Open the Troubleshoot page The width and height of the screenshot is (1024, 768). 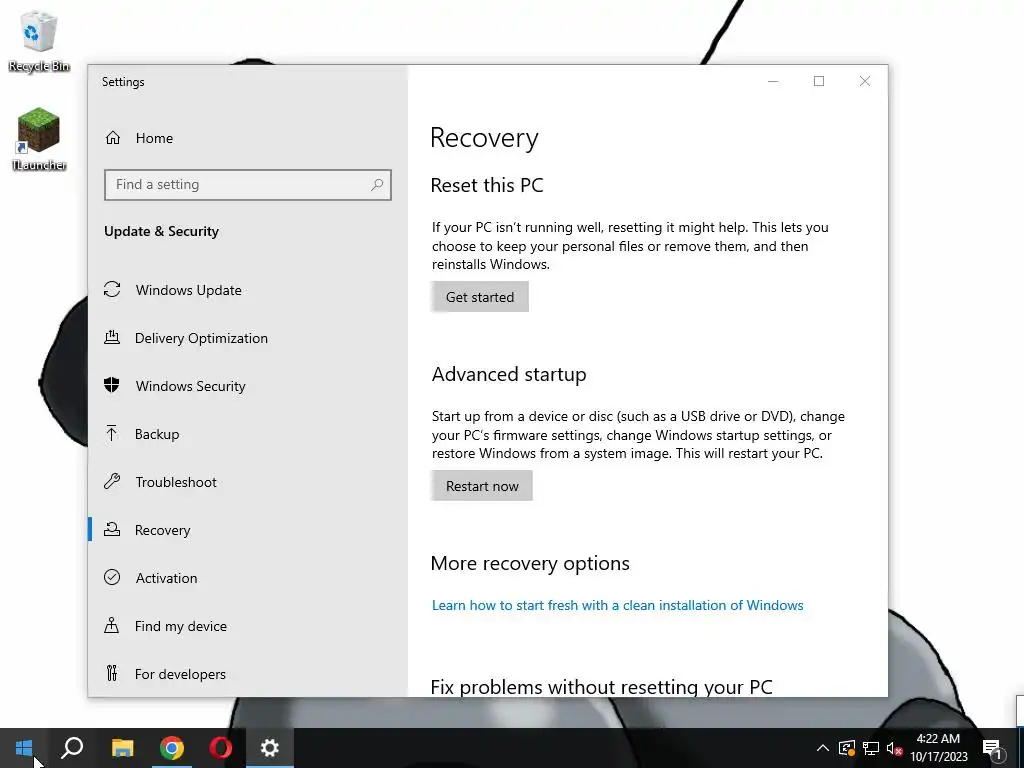click(176, 482)
